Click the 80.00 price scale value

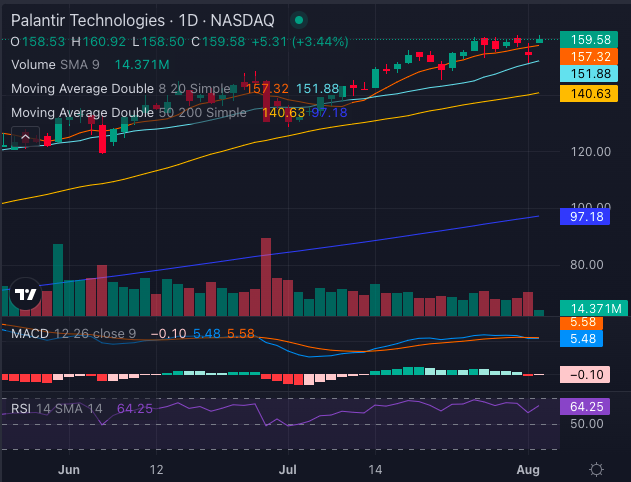(x=587, y=265)
